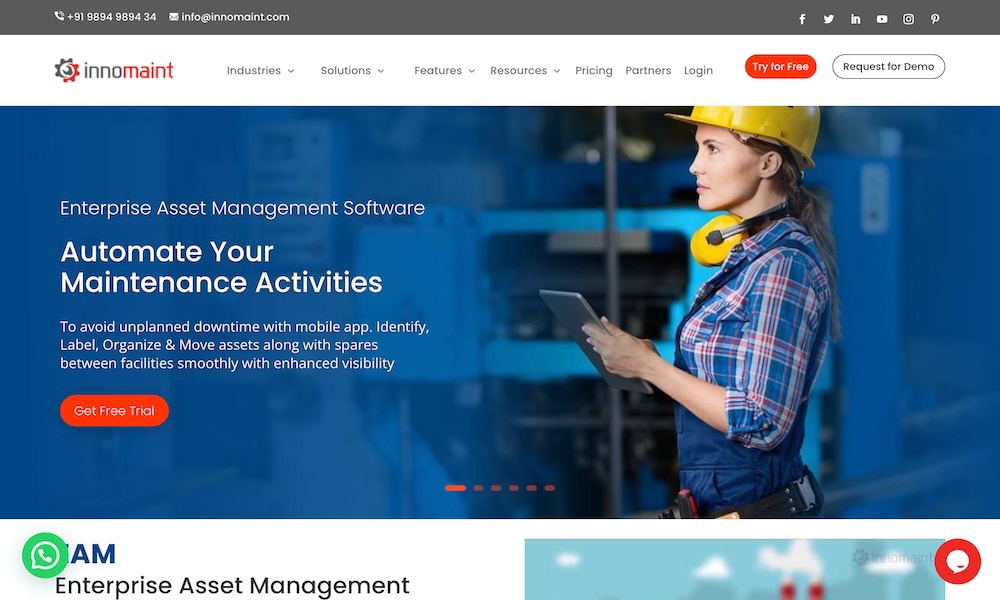The image size is (1000, 600).
Task: Click the info@innomaint.com email link
Action: 235,17
